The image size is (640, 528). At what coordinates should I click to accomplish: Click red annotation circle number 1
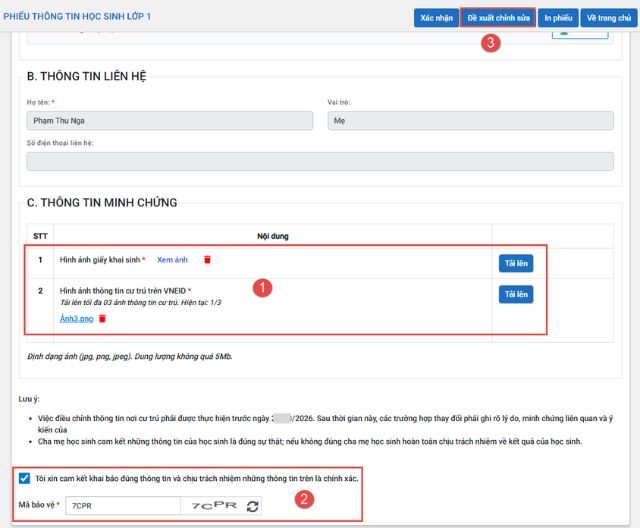(263, 287)
